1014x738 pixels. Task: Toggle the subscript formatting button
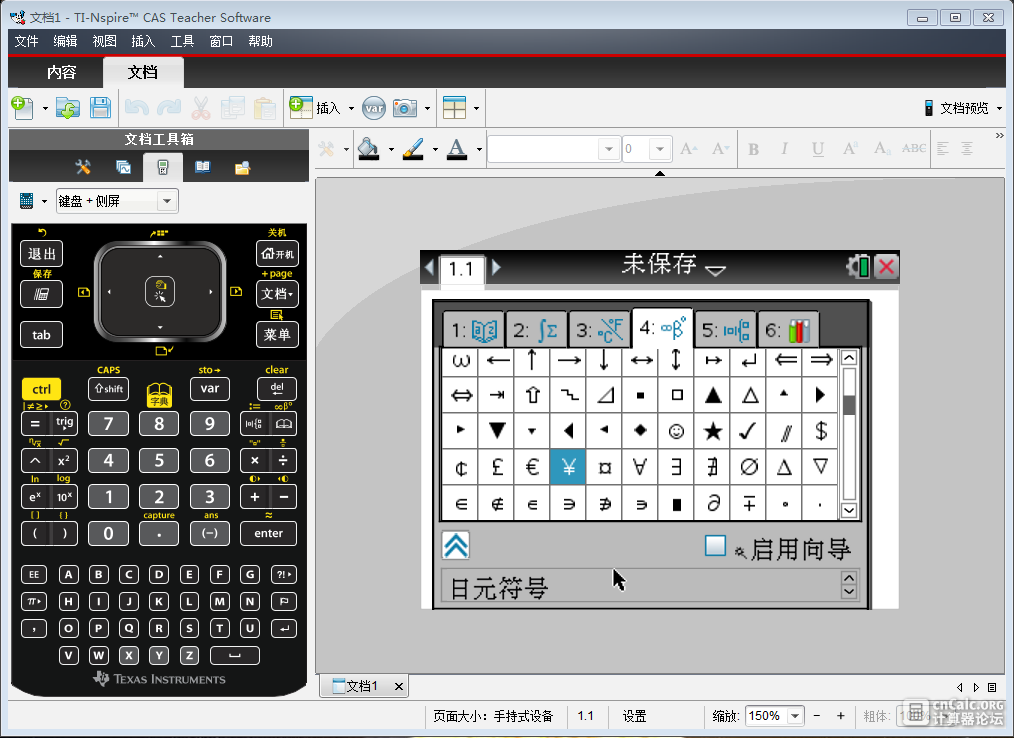[x=881, y=149]
